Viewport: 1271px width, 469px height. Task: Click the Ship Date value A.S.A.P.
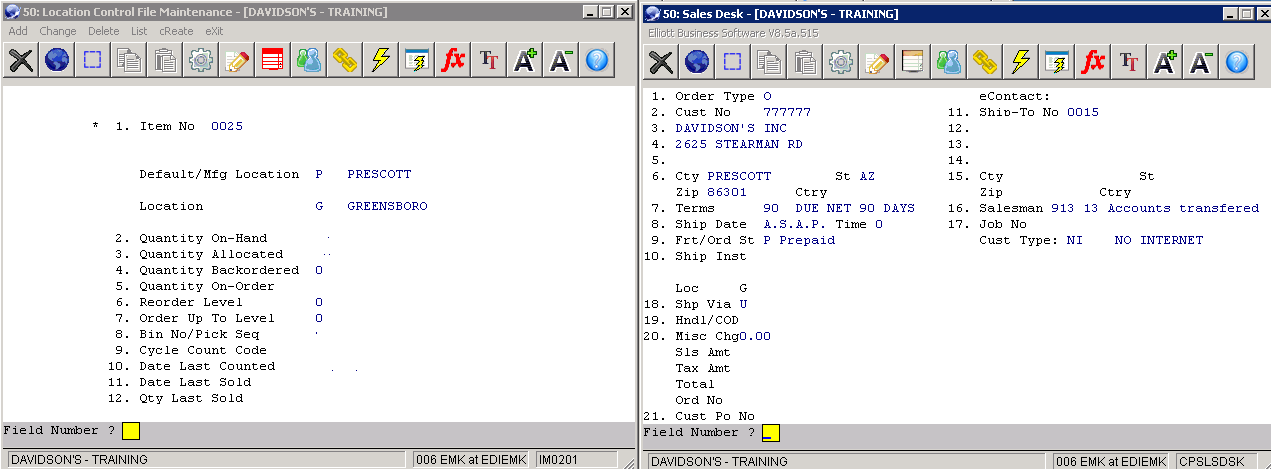point(795,224)
